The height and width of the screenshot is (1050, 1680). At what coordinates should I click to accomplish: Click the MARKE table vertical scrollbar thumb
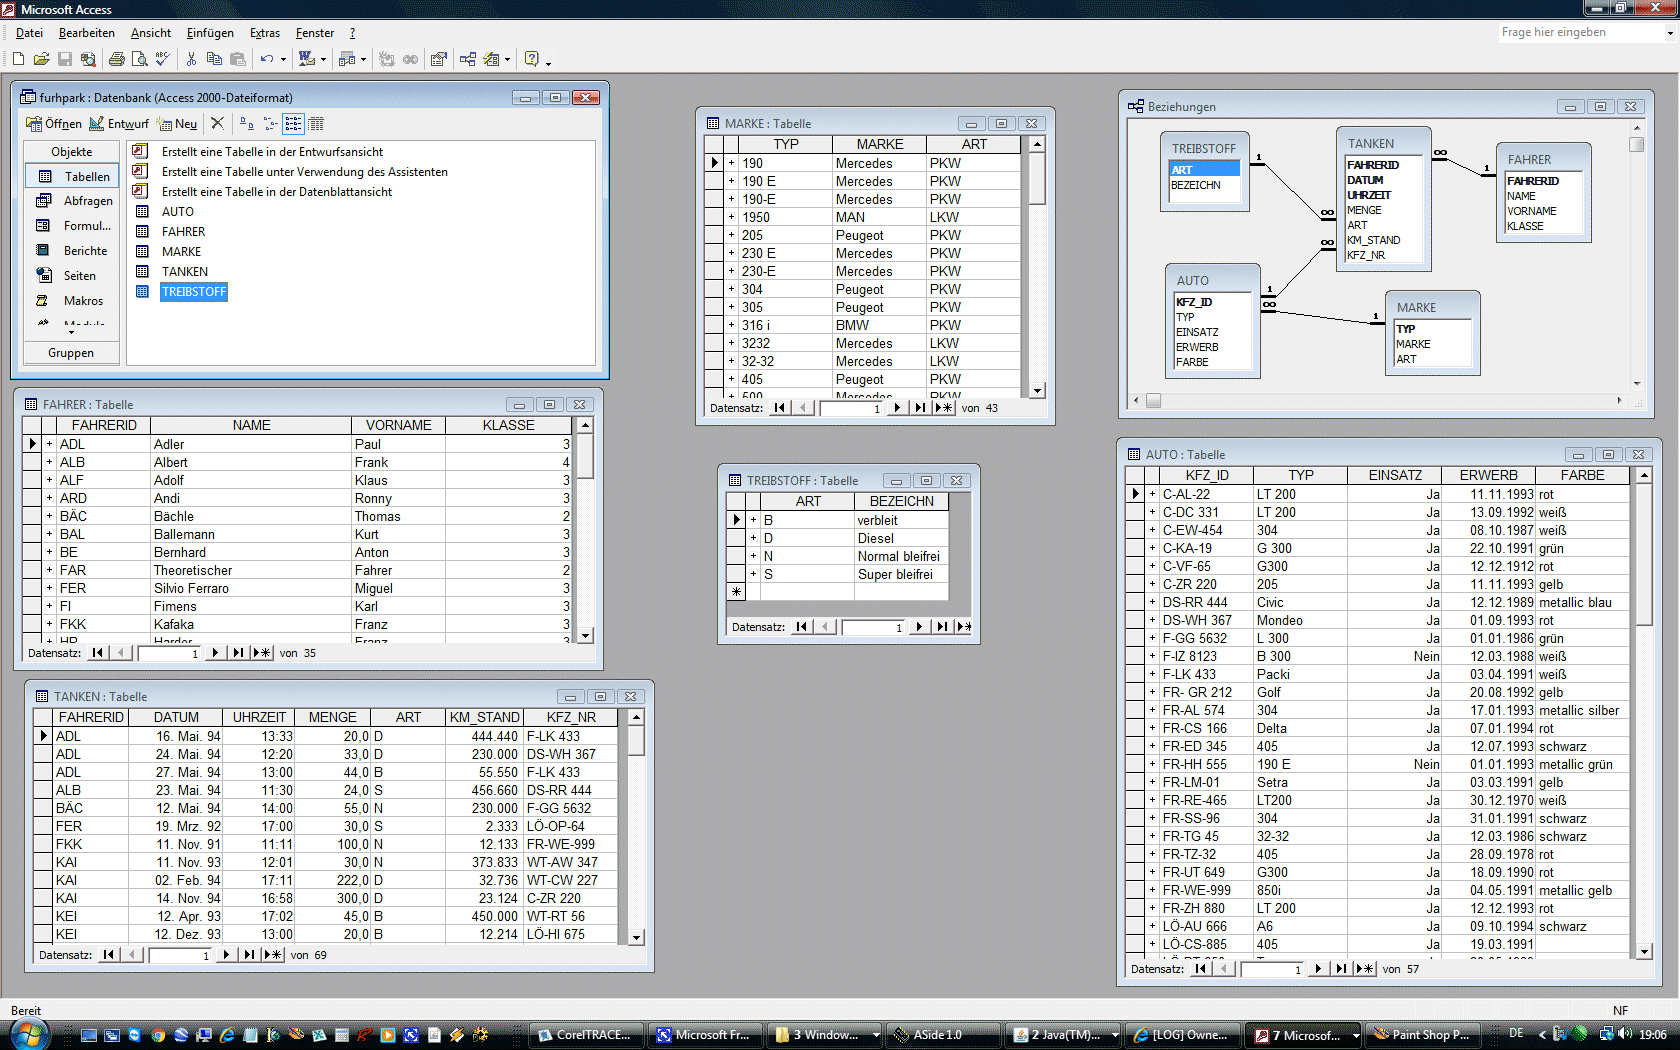click(1037, 178)
